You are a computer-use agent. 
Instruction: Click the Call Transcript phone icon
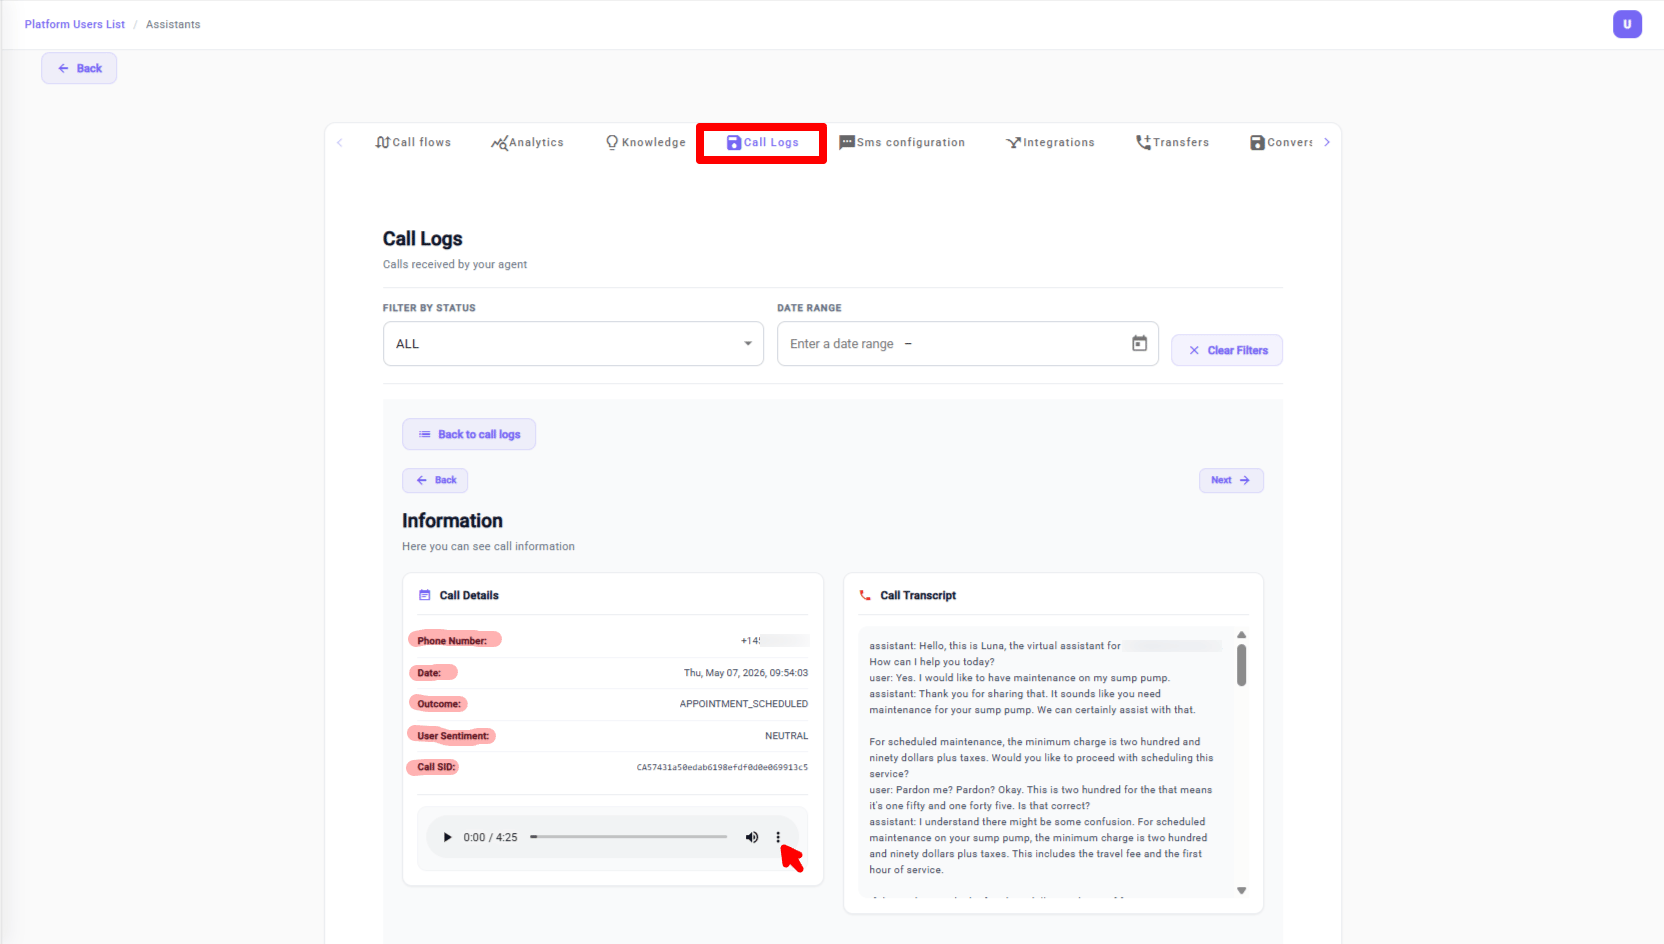tap(865, 595)
